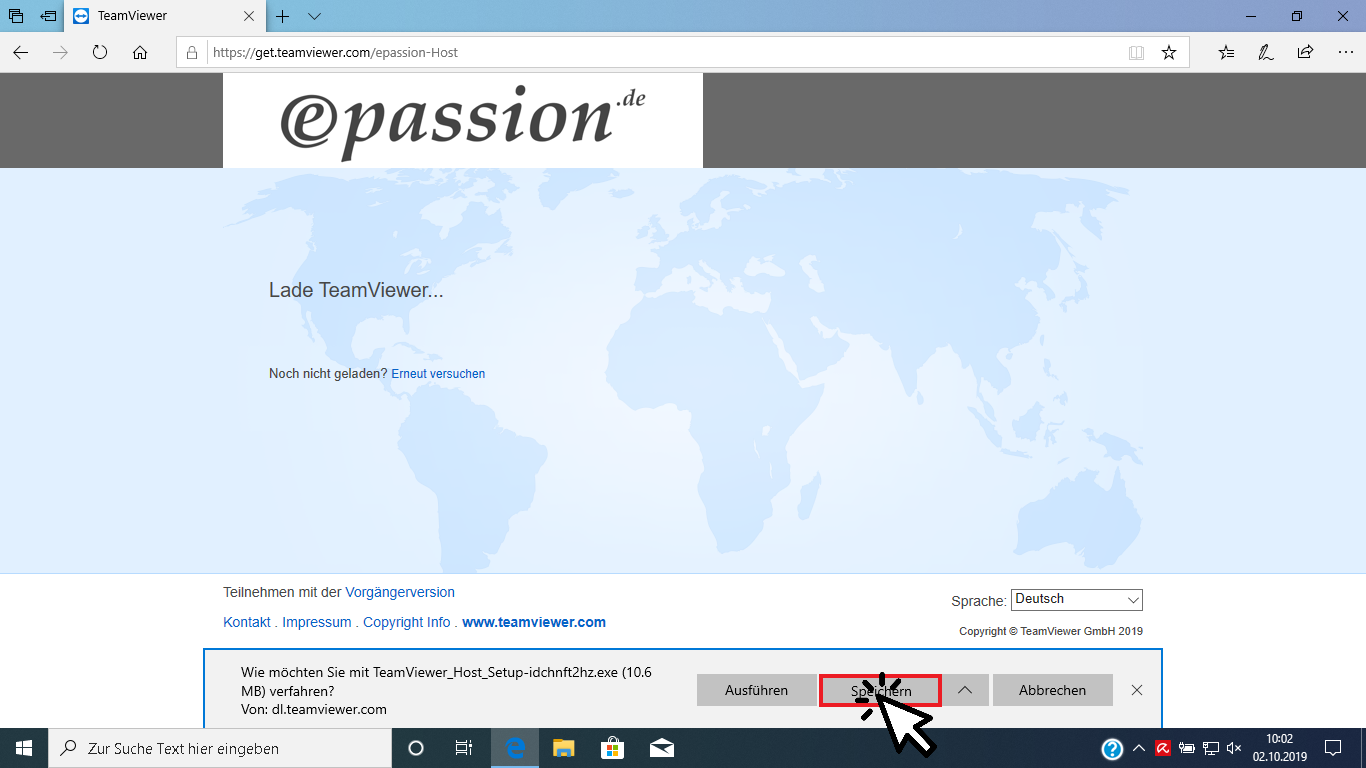Visit www.teamviewer.com link

click(534, 622)
